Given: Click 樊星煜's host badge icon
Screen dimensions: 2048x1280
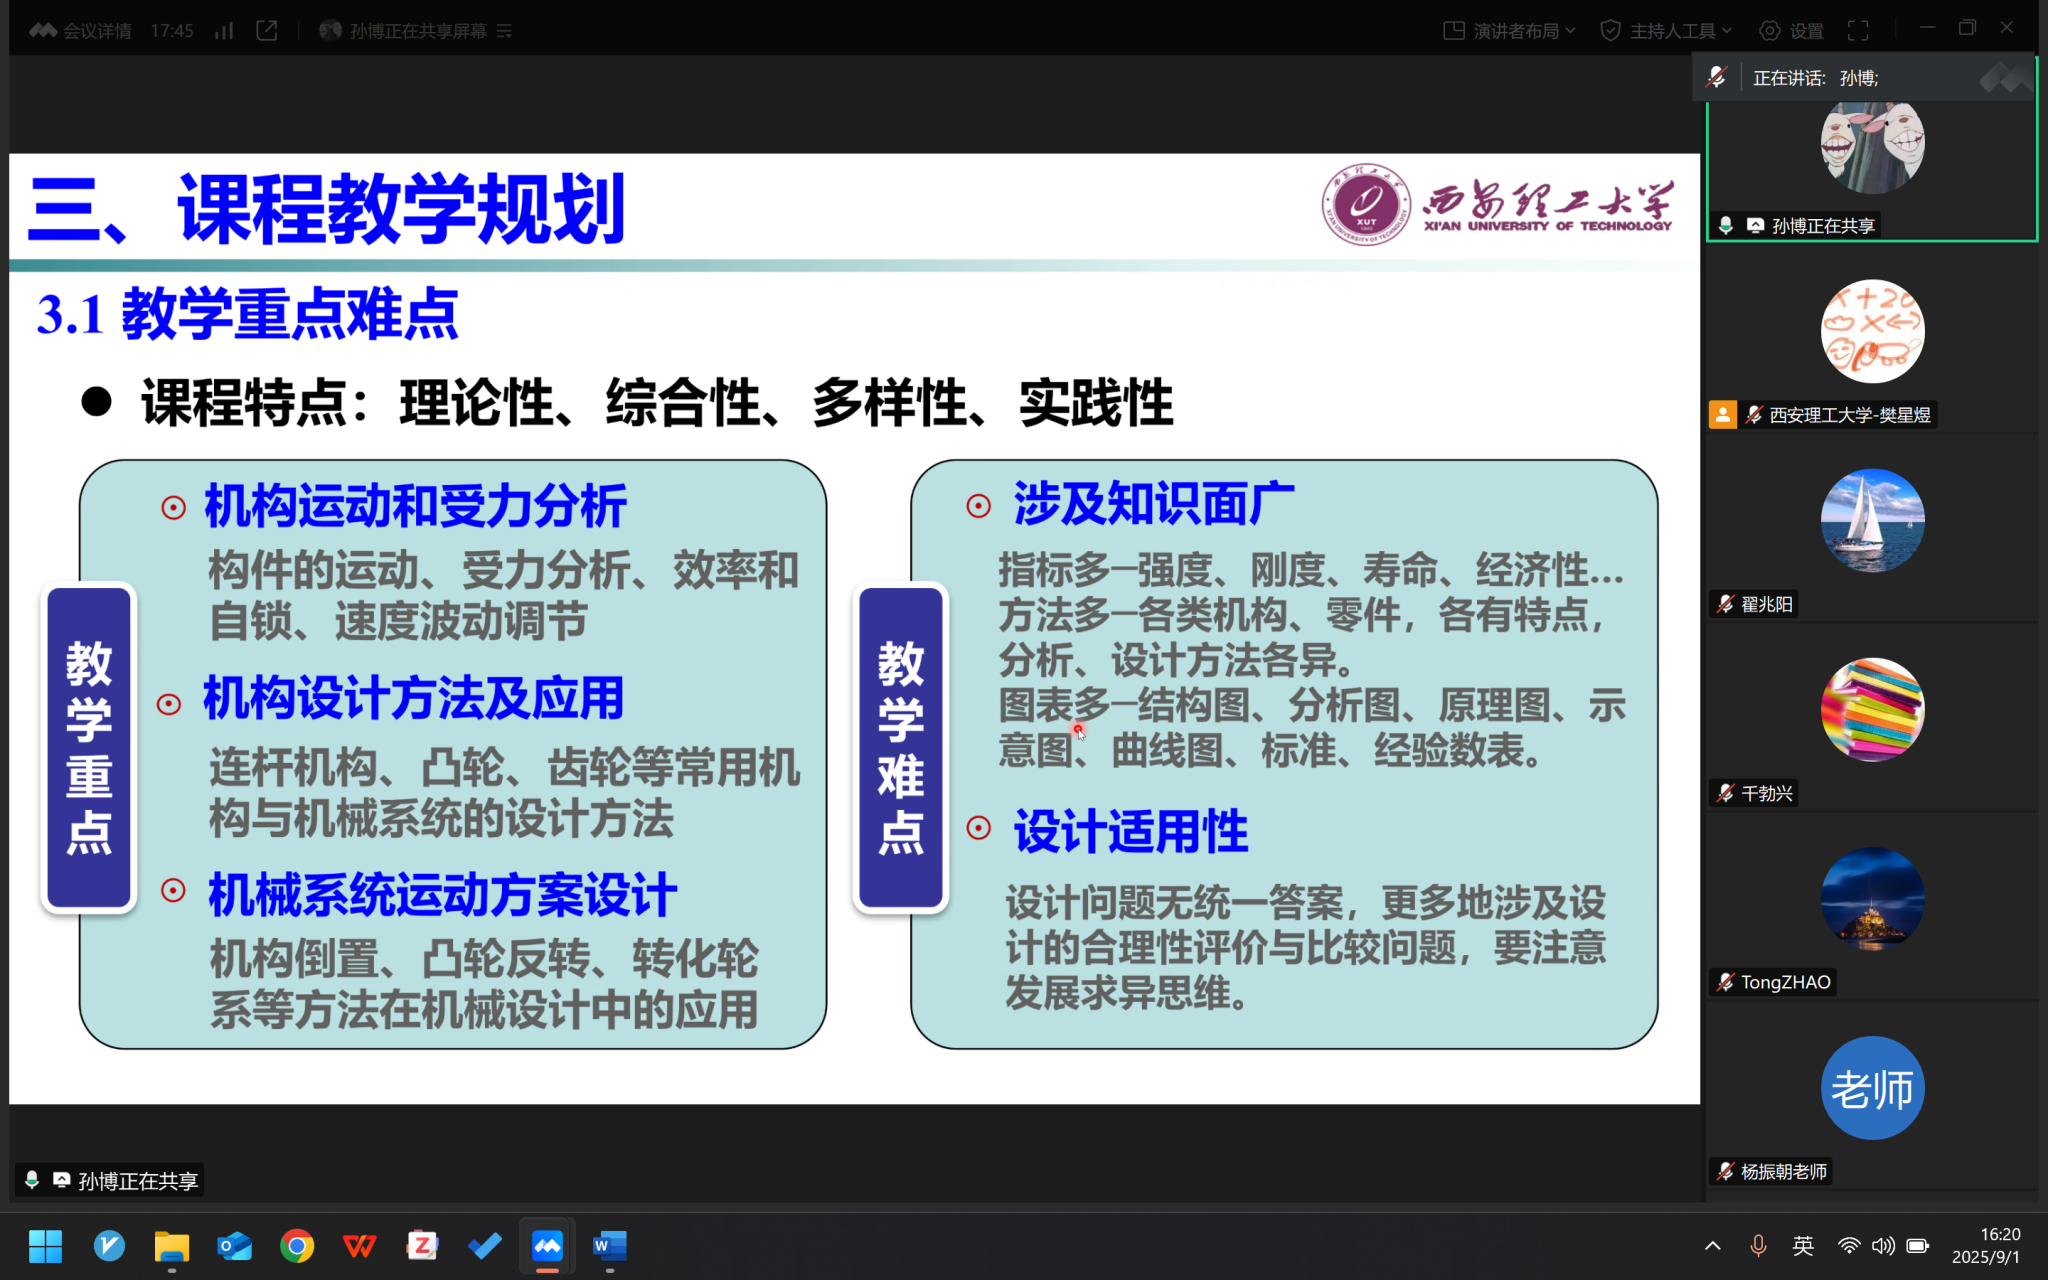Looking at the screenshot, I should pos(1722,414).
